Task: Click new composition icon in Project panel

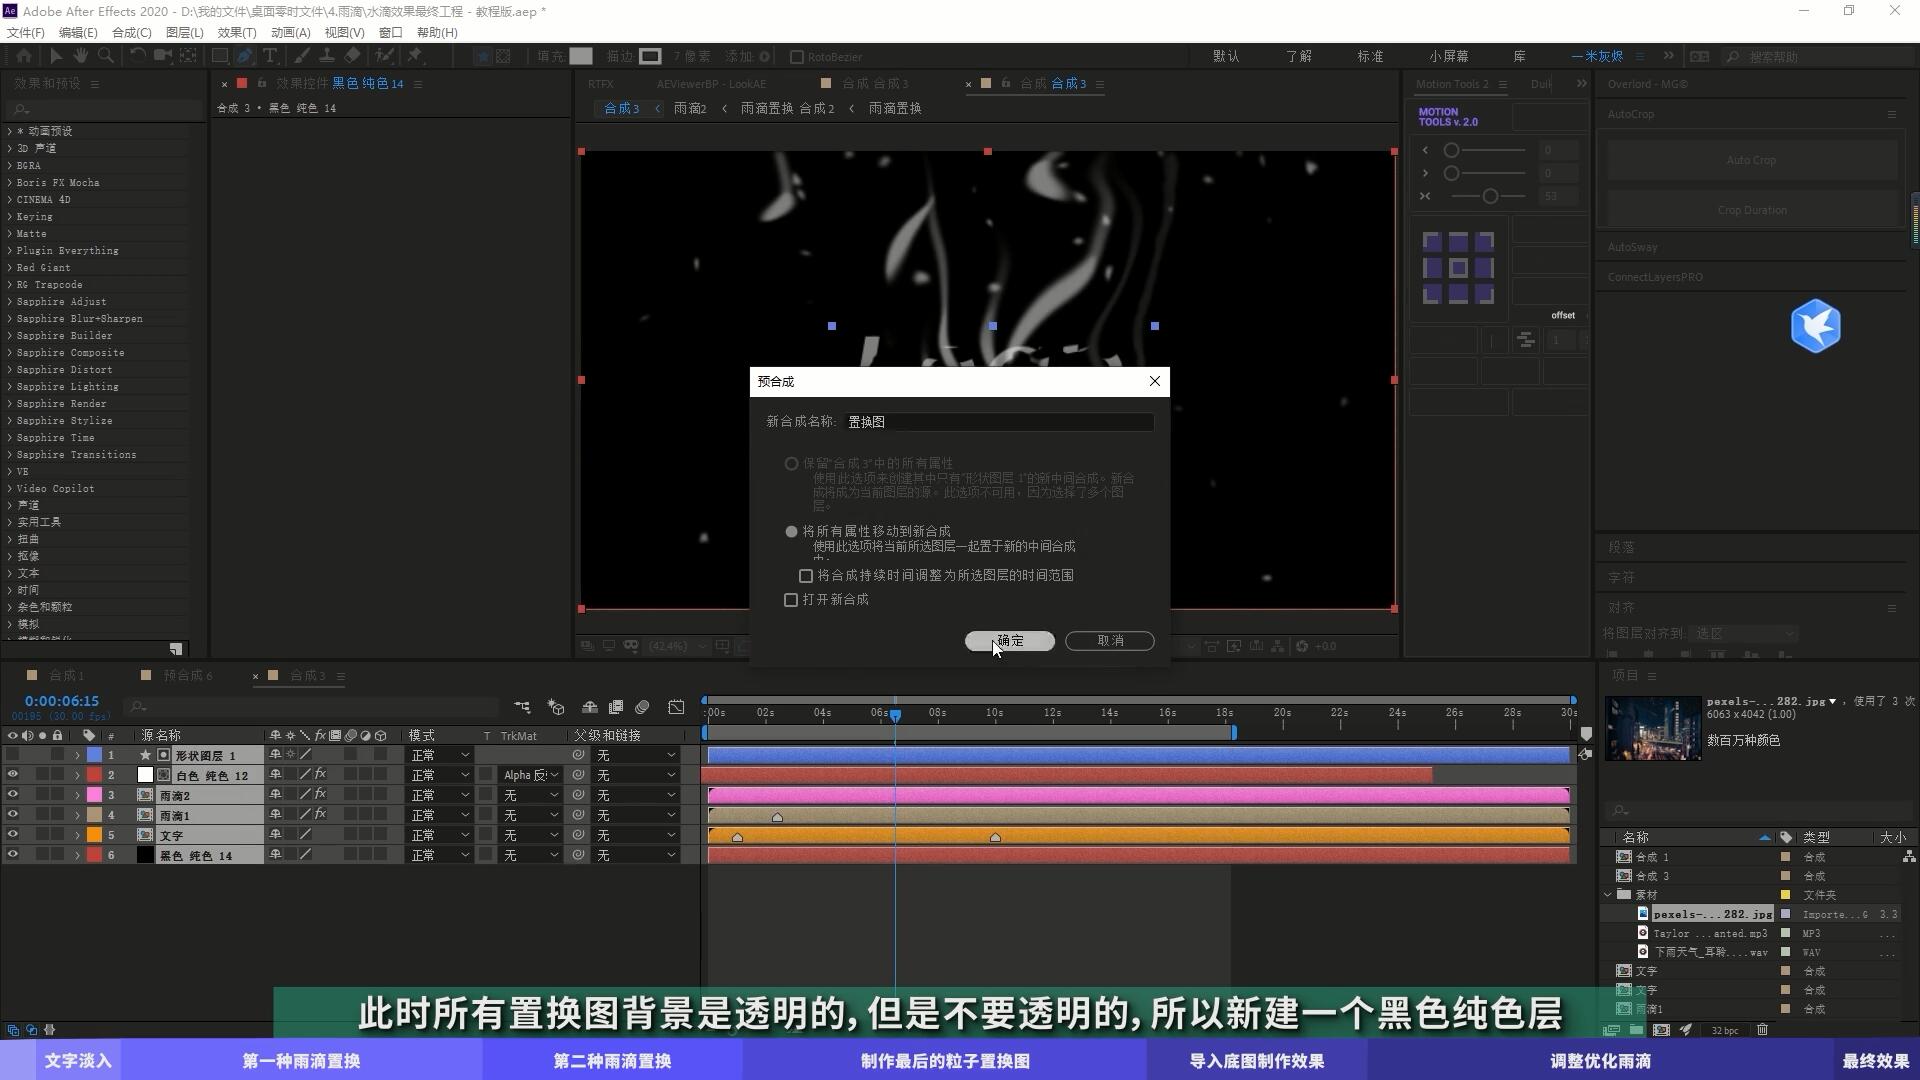Action: [x=1661, y=1029]
